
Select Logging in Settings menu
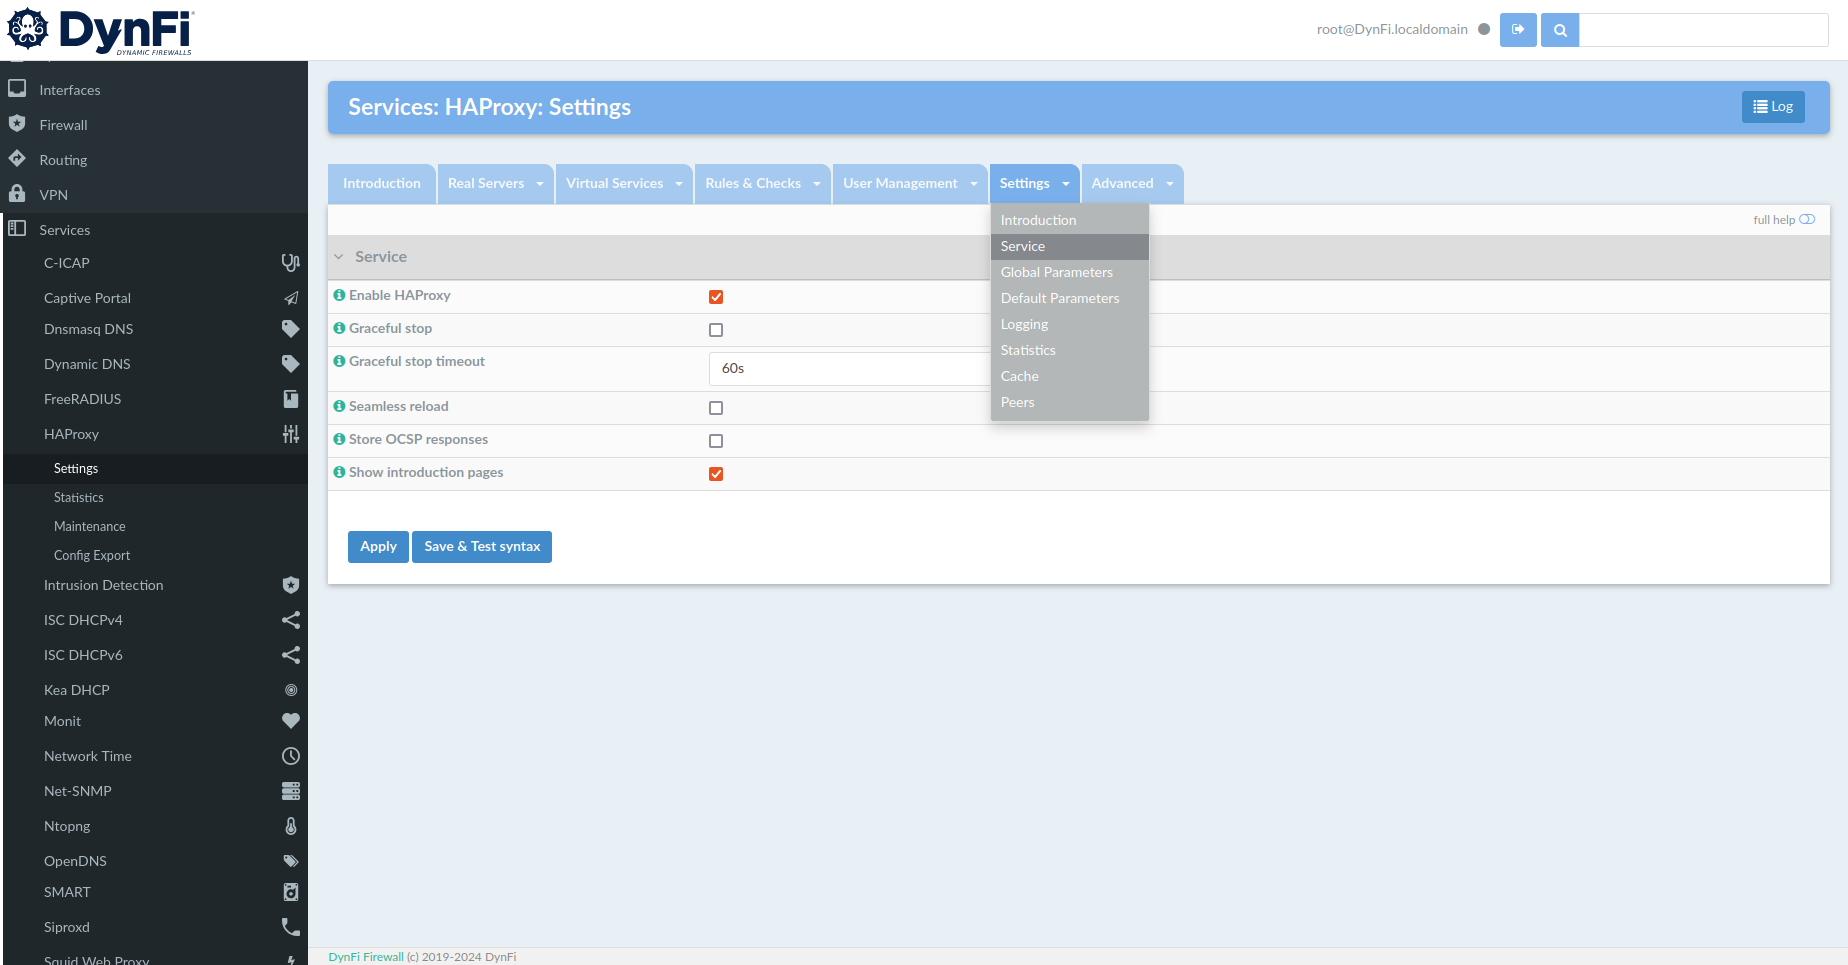(x=1070, y=324)
